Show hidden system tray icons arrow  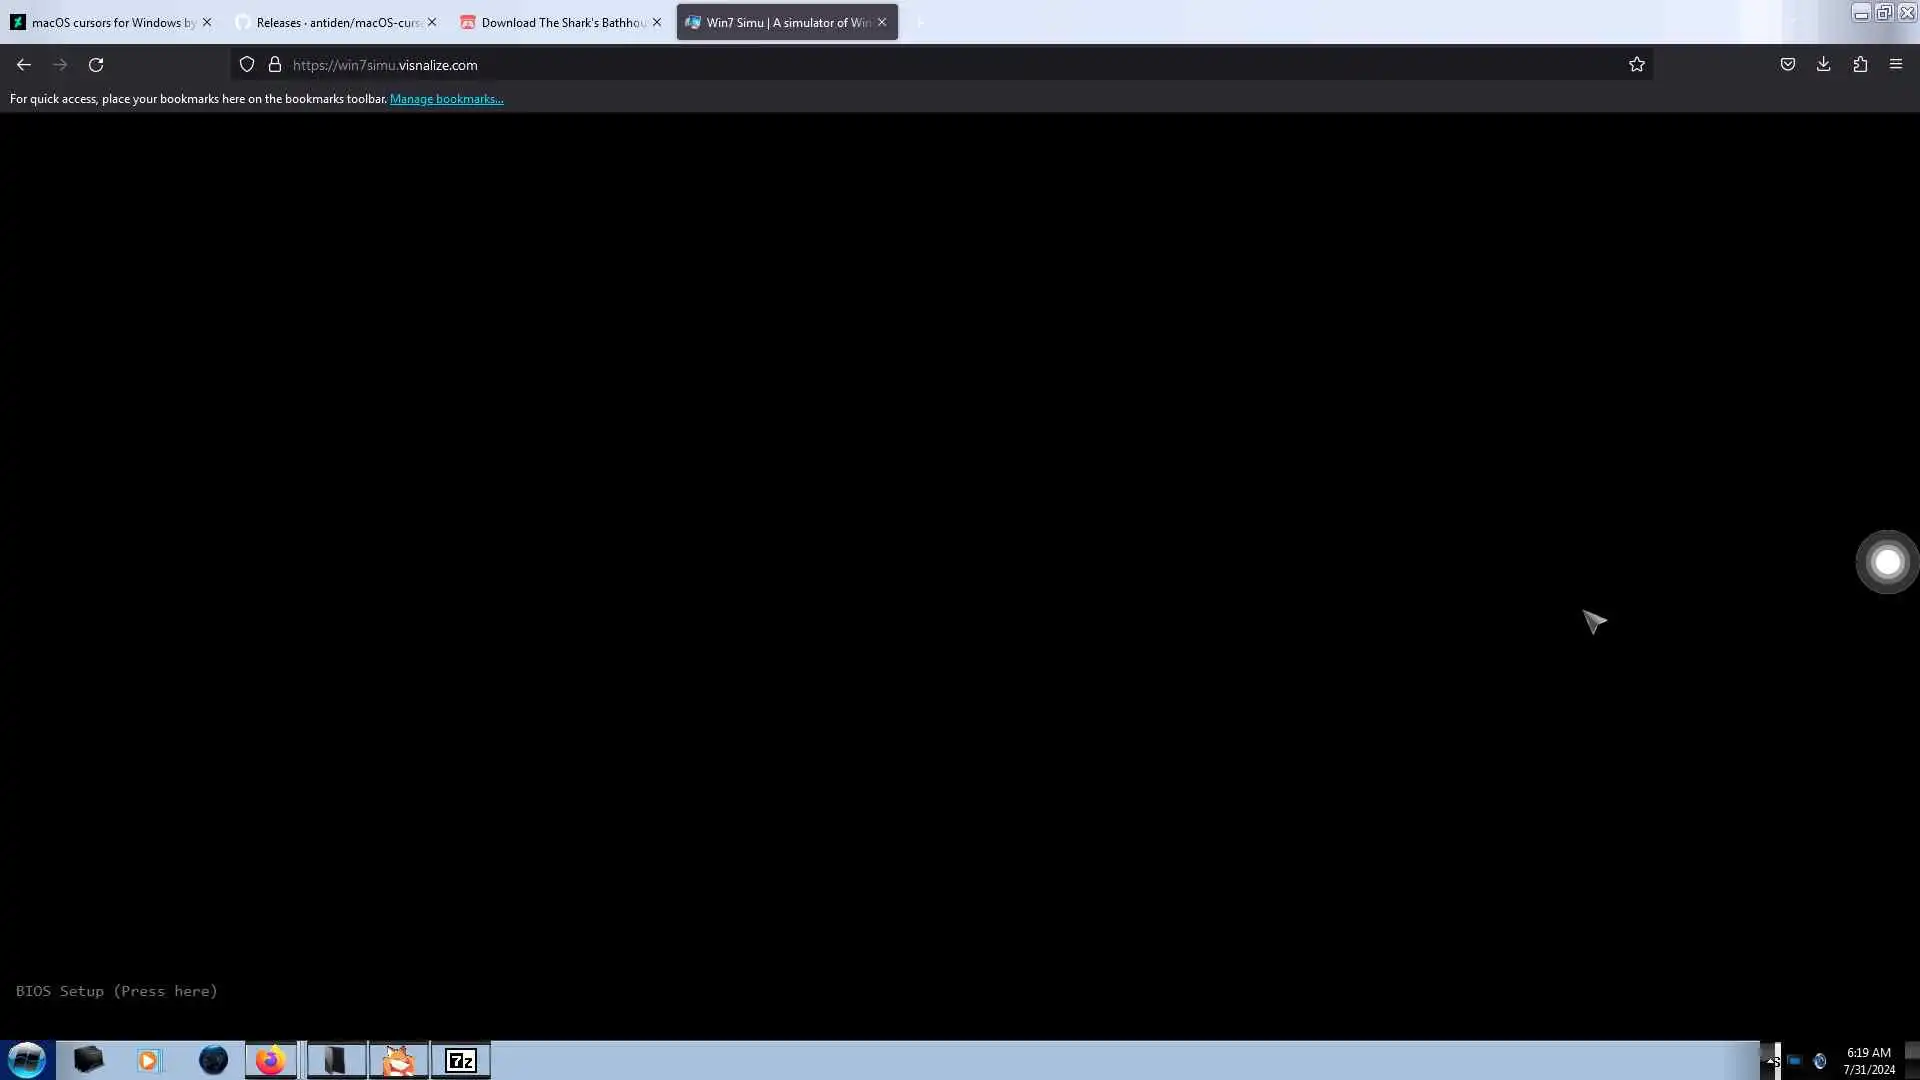pos(1771,1060)
